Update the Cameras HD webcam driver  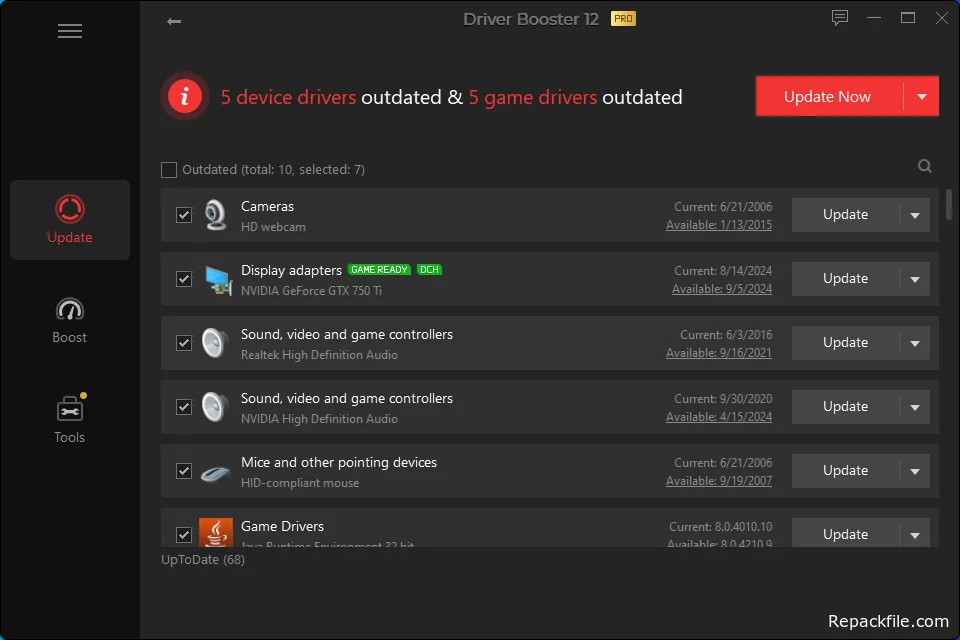[x=845, y=215]
